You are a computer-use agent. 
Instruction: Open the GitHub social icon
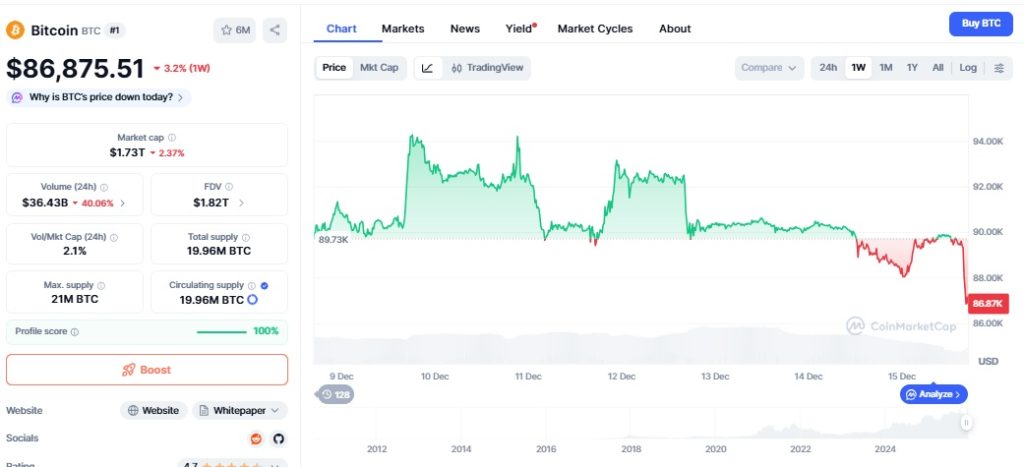click(279, 438)
